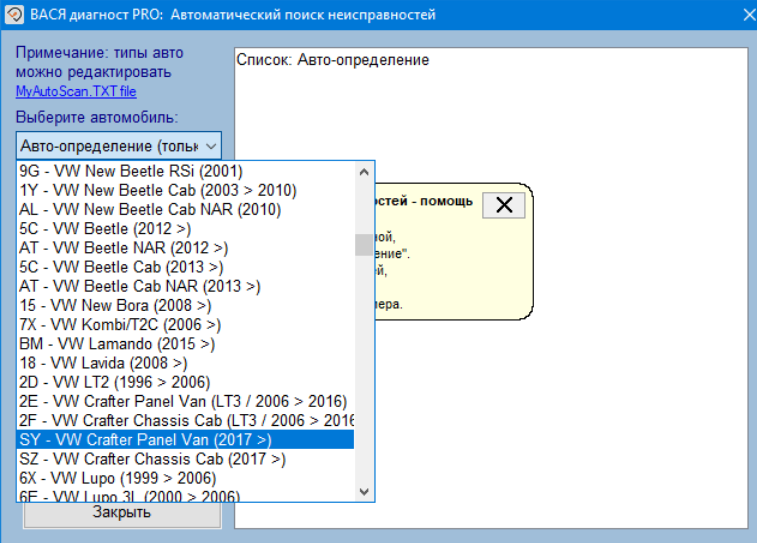Click the dropdown list scrollbar thumb

tap(364, 245)
